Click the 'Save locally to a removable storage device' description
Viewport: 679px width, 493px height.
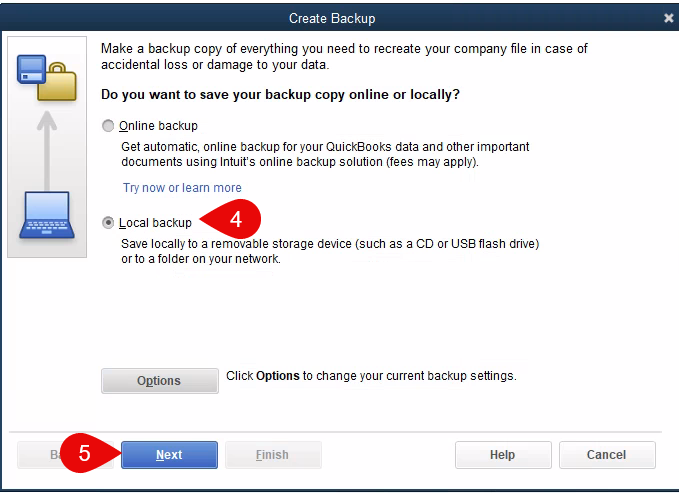[x=330, y=251]
